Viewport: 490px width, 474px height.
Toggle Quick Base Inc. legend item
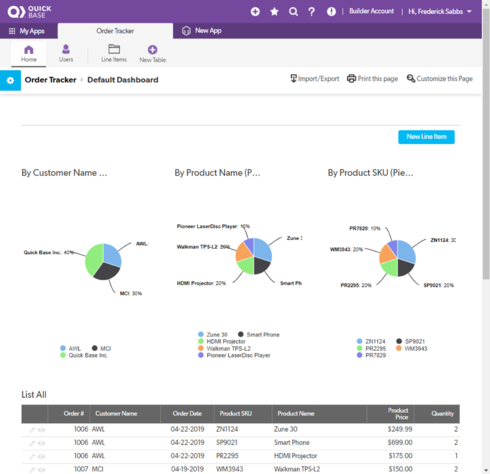84,355
